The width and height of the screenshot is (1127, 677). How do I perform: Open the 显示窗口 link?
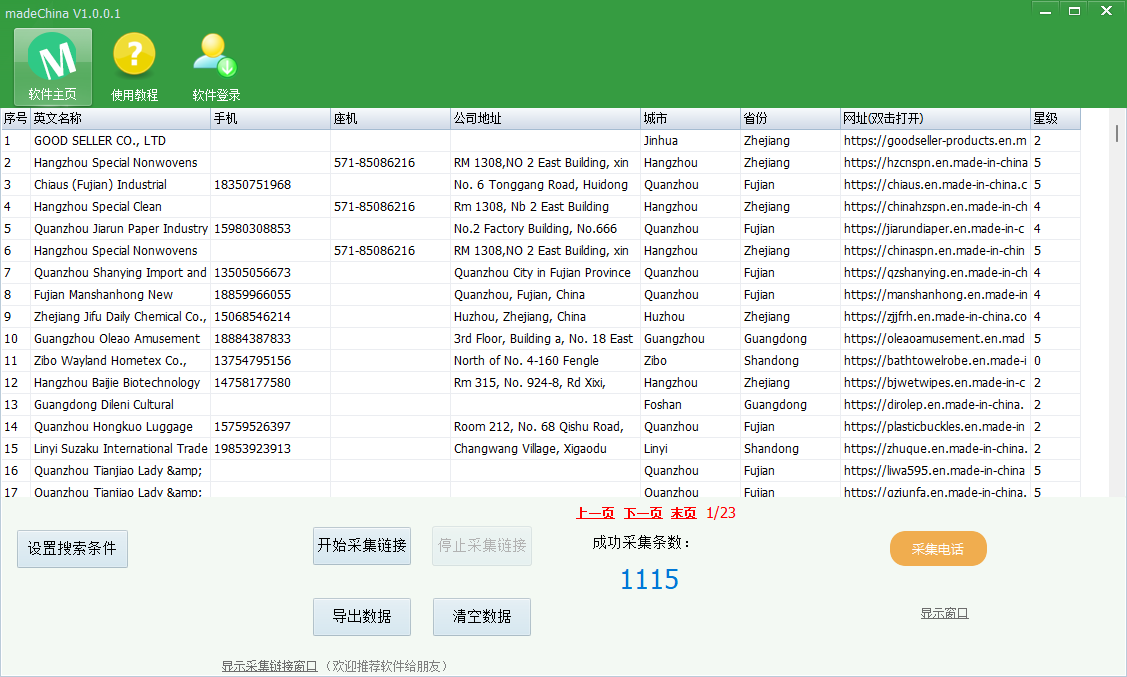(944, 613)
